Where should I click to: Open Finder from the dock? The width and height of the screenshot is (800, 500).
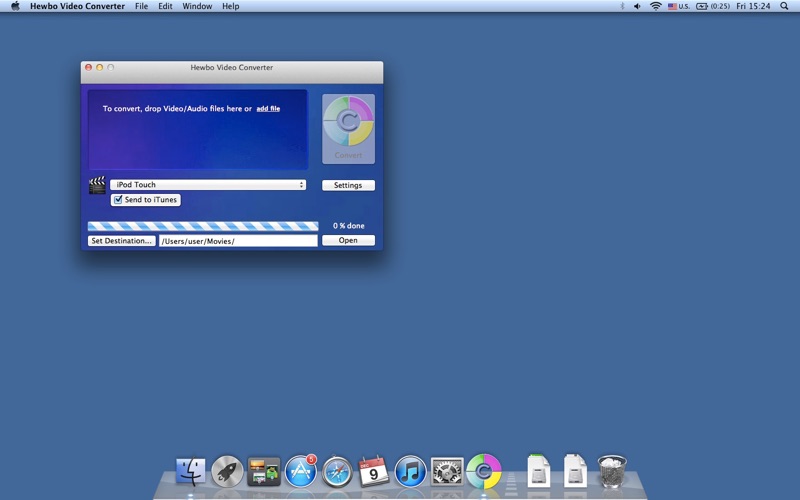(x=190, y=471)
